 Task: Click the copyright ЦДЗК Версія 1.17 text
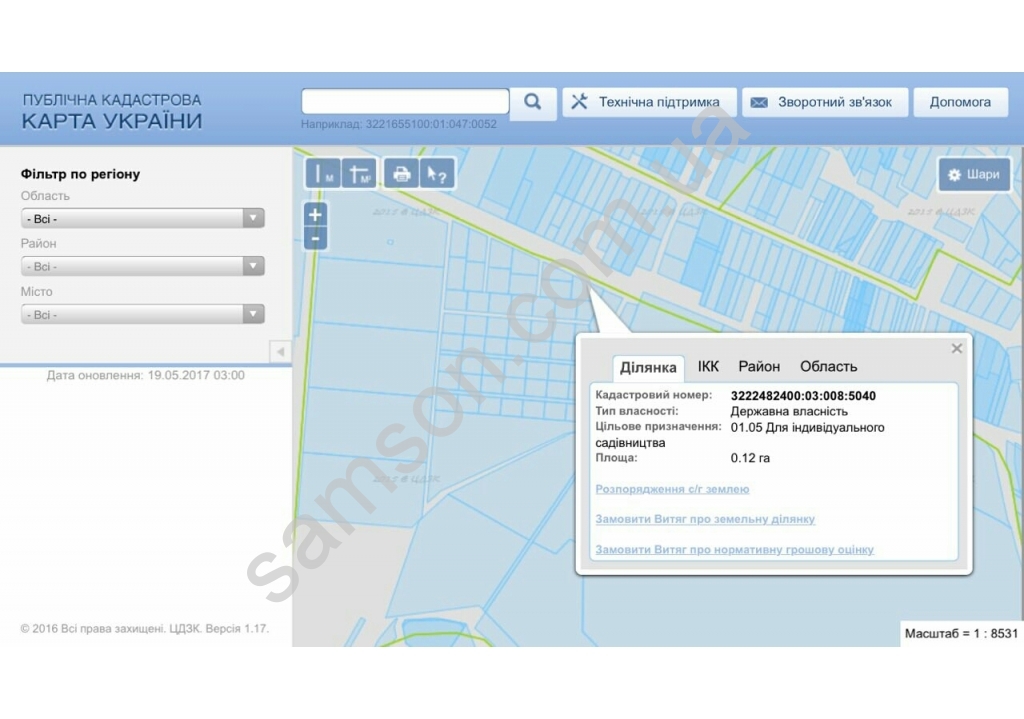(x=144, y=629)
